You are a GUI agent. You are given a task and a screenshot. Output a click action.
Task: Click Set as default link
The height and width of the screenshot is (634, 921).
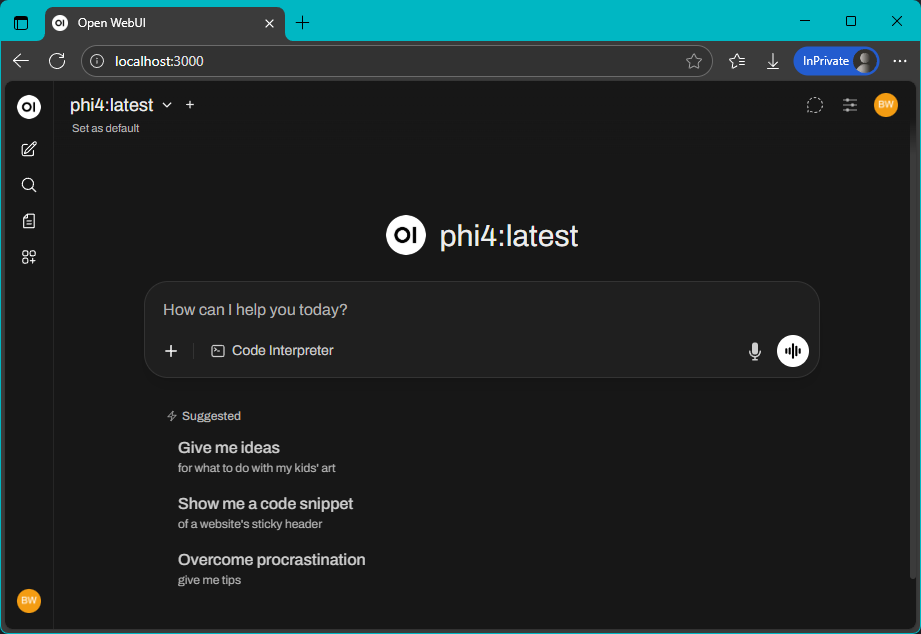click(106, 128)
